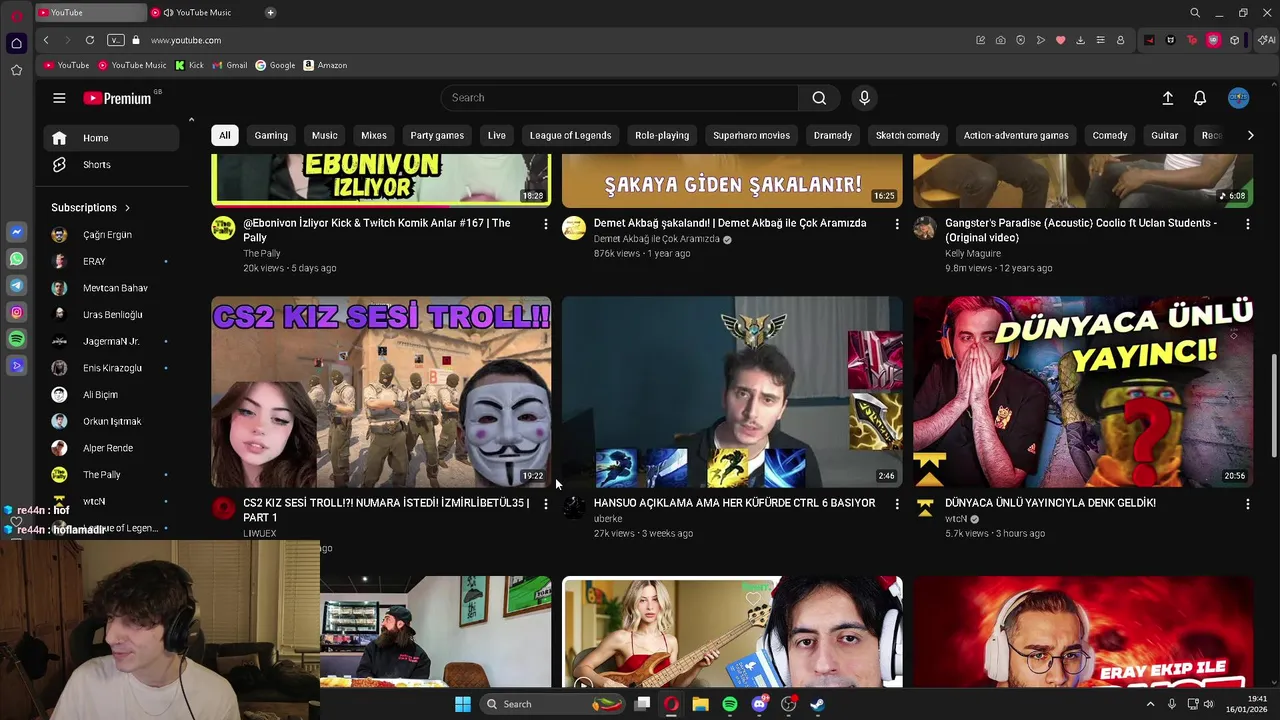Open Opera start page home icon

(x=16, y=43)
